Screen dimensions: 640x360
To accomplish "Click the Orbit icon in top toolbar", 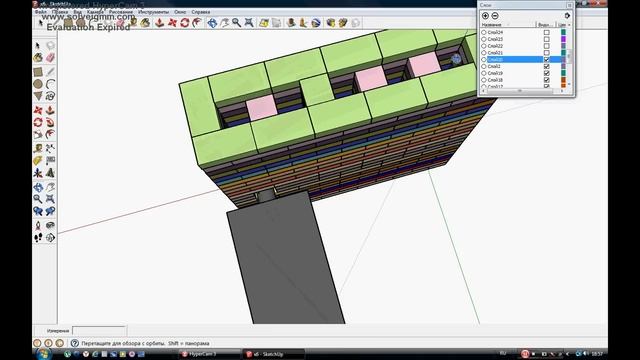I will coord(212,23).
